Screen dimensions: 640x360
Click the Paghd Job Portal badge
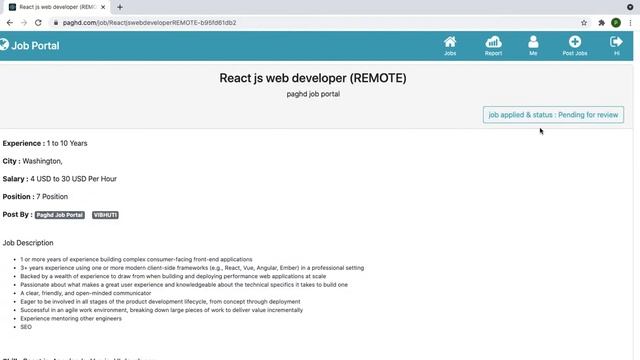[x=60, y=215]
